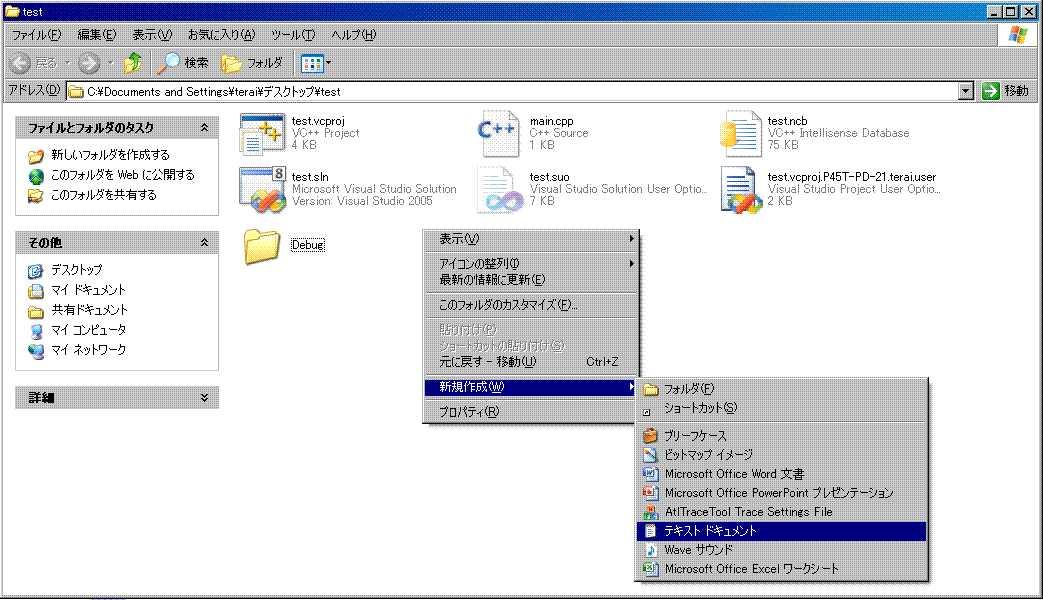1043x600 pixels.
Task: Collapse the その他 panel
Action: tap(204, 243)
